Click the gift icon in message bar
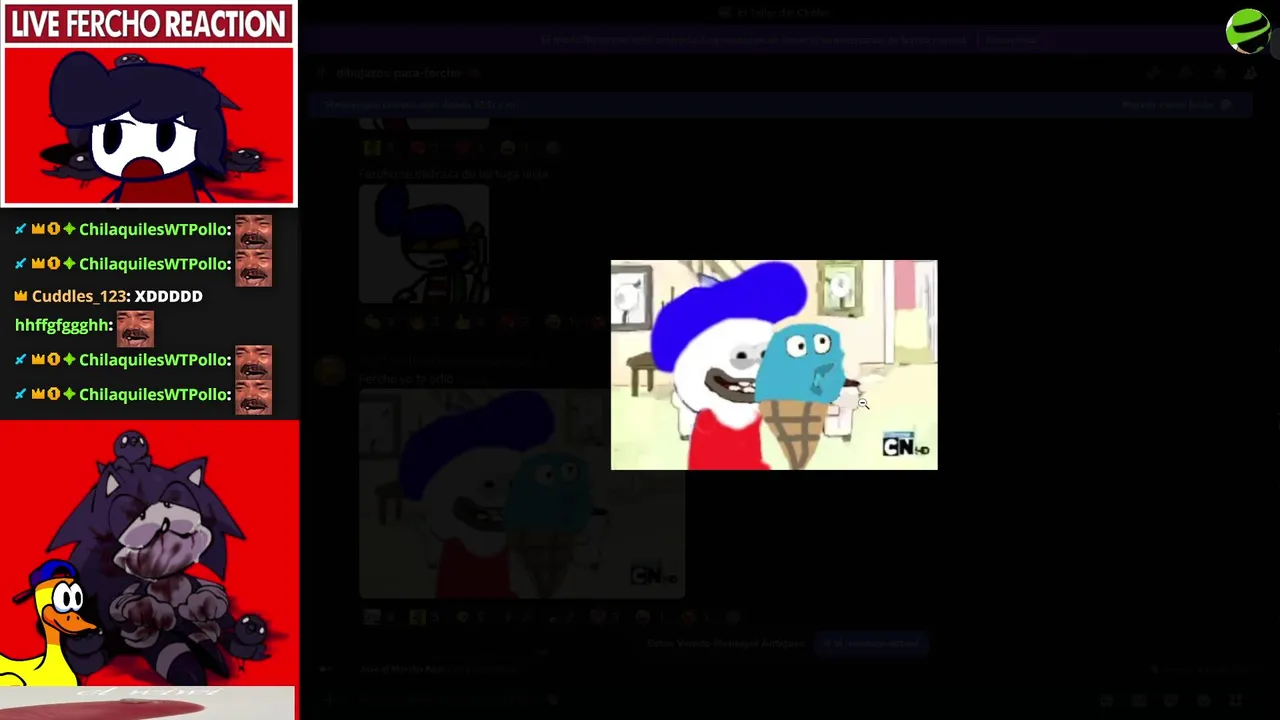Image resolution: width=1280 pixels, height=720 pixels. (1107, 701)
